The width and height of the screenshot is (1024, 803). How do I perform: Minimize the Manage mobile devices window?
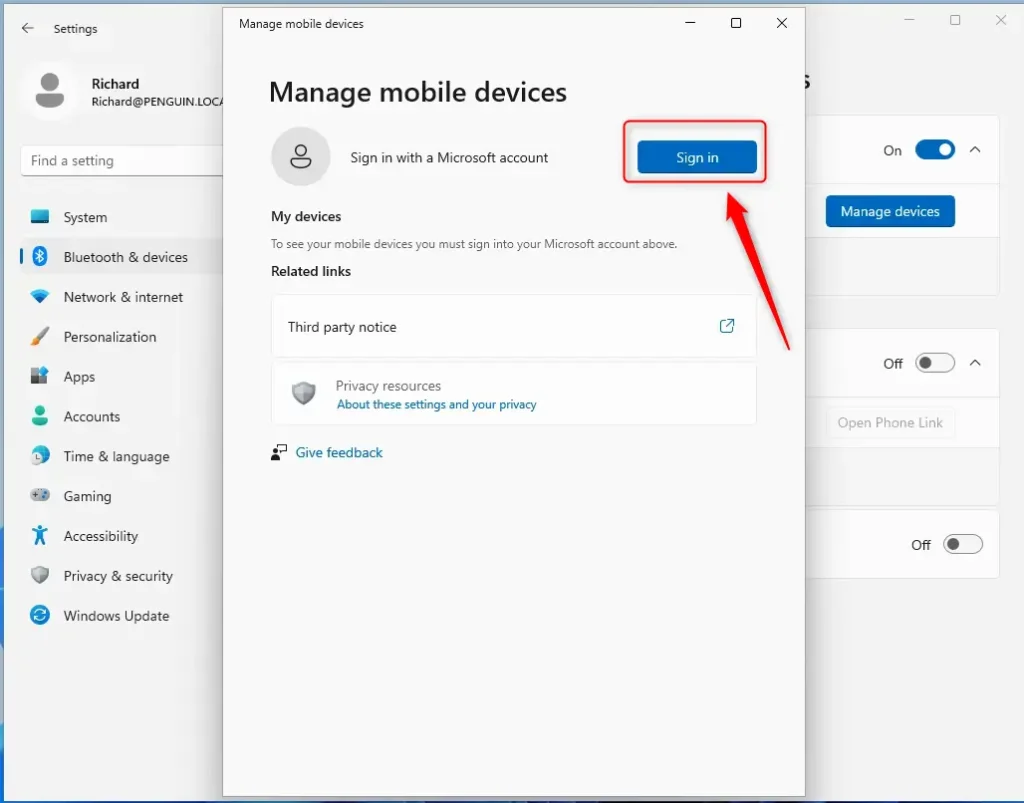coord(690,23)
